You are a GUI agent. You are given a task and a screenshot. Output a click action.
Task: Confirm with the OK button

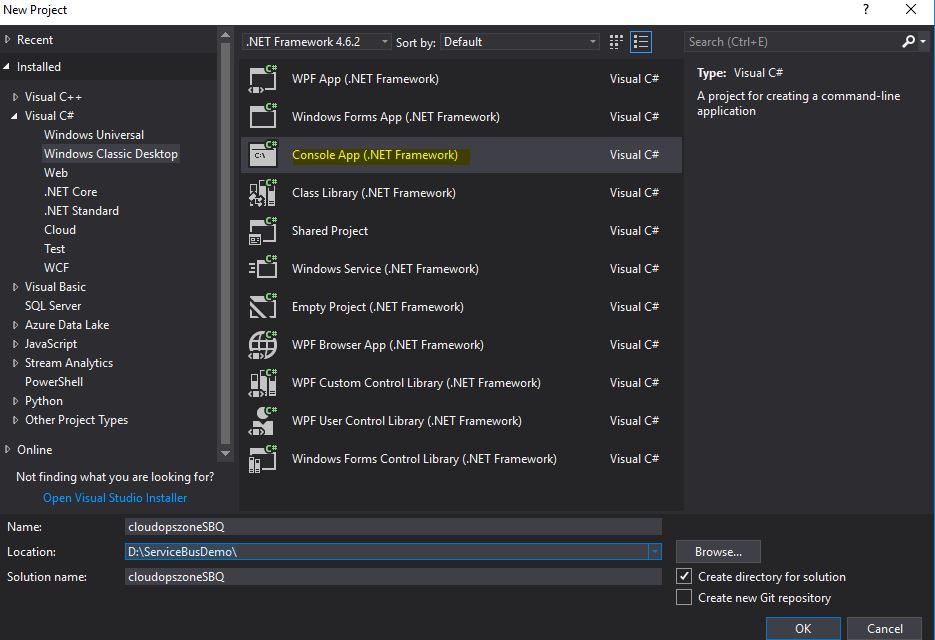coord(803,629)
